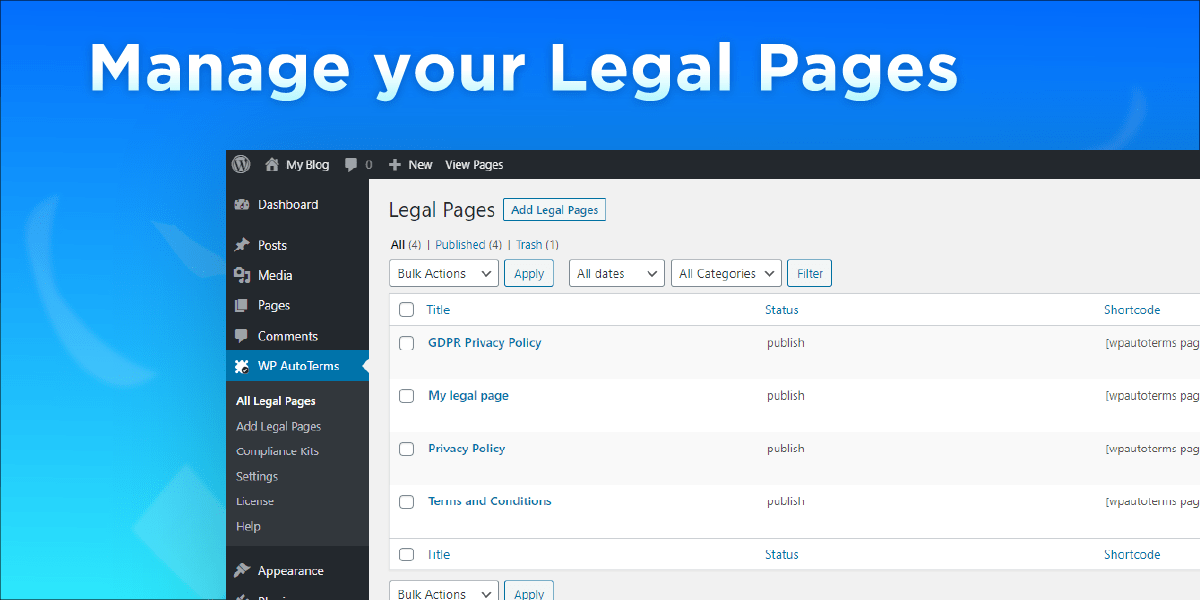Tick the select-all checkbox in the table header
This screenshot has height=600, width=1200.
(406, 310)
